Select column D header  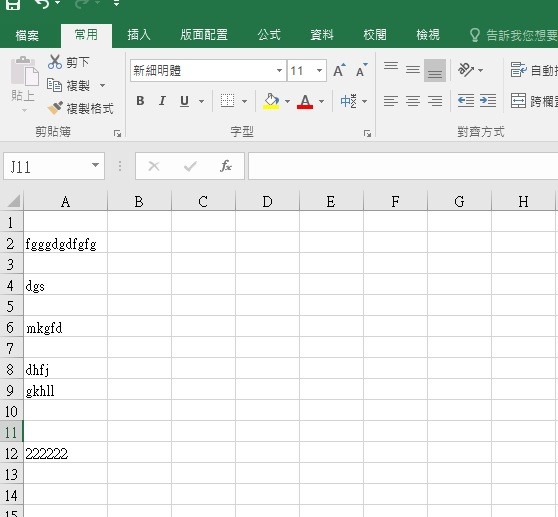click(x=267, y=201)
